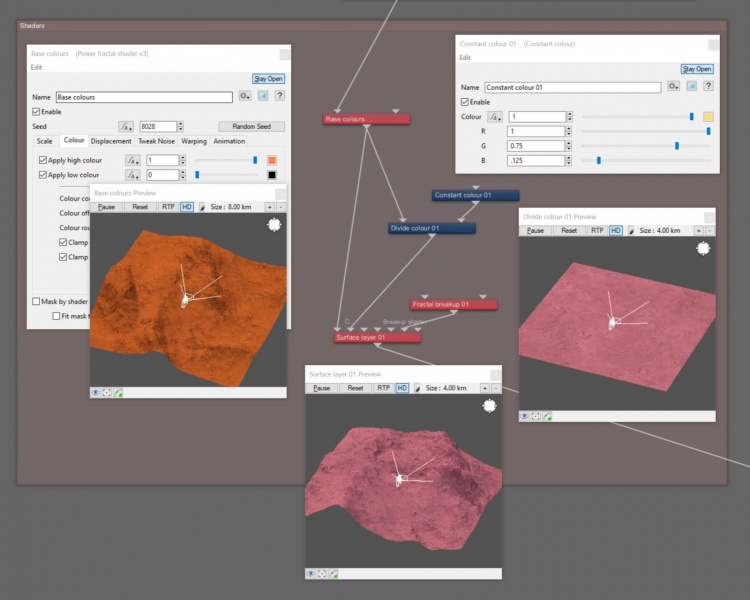
Task: Click sun heading icon in Base colours Preview
Action: pyautogui.click(x=274, y=224)
